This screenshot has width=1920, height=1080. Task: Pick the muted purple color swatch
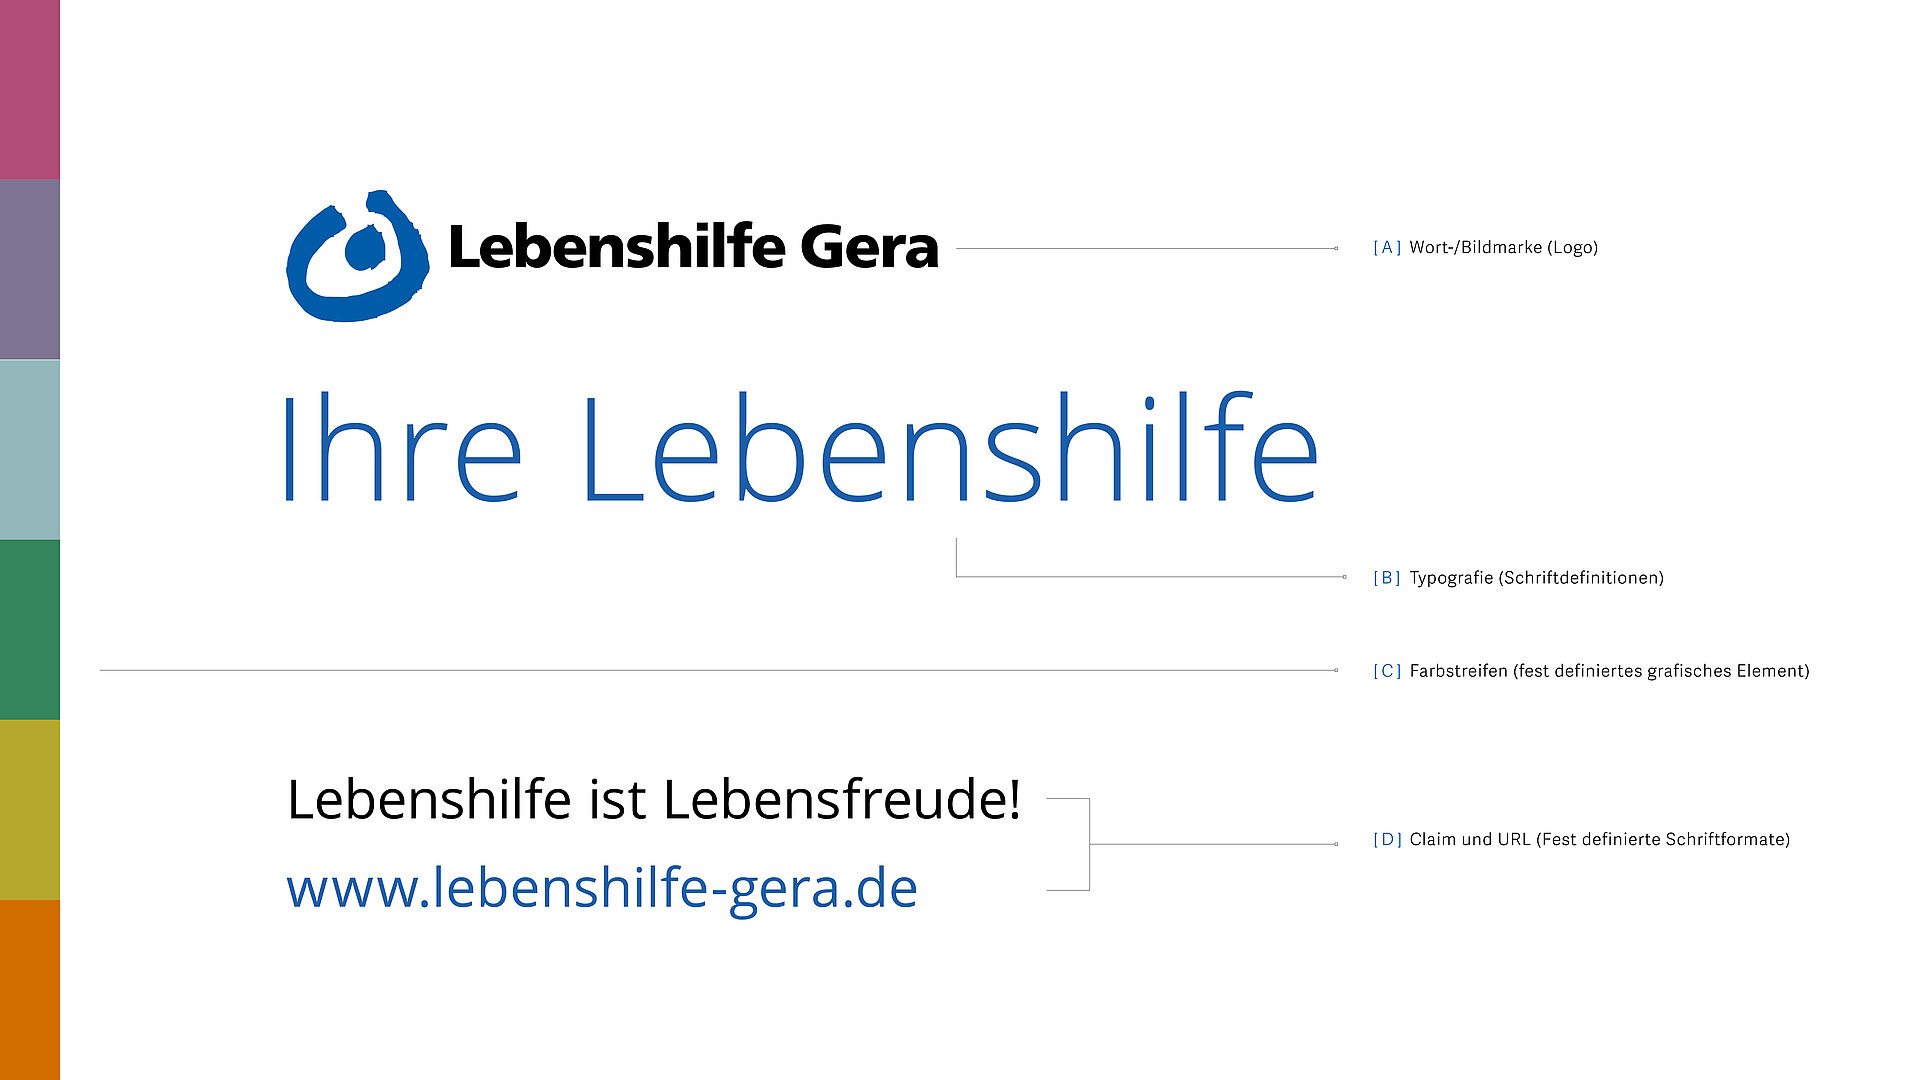(30, 270)
